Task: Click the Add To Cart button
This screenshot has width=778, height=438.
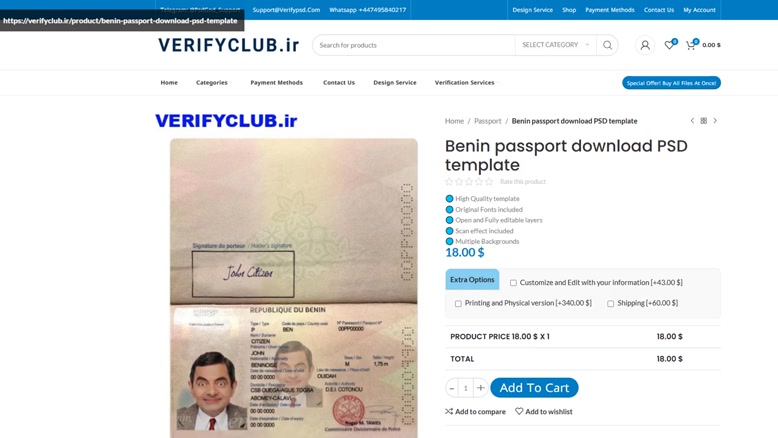Action: point(534,388)
